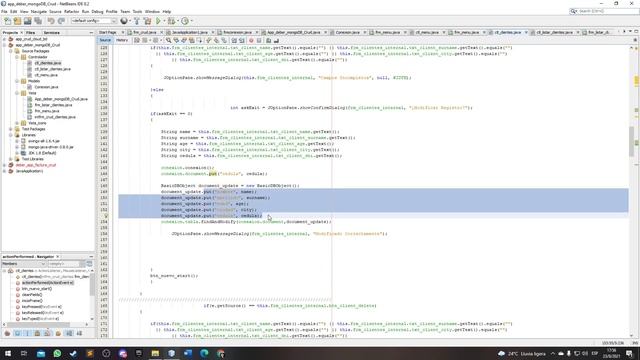Collapse the Source Packages node

coord(11,51)
